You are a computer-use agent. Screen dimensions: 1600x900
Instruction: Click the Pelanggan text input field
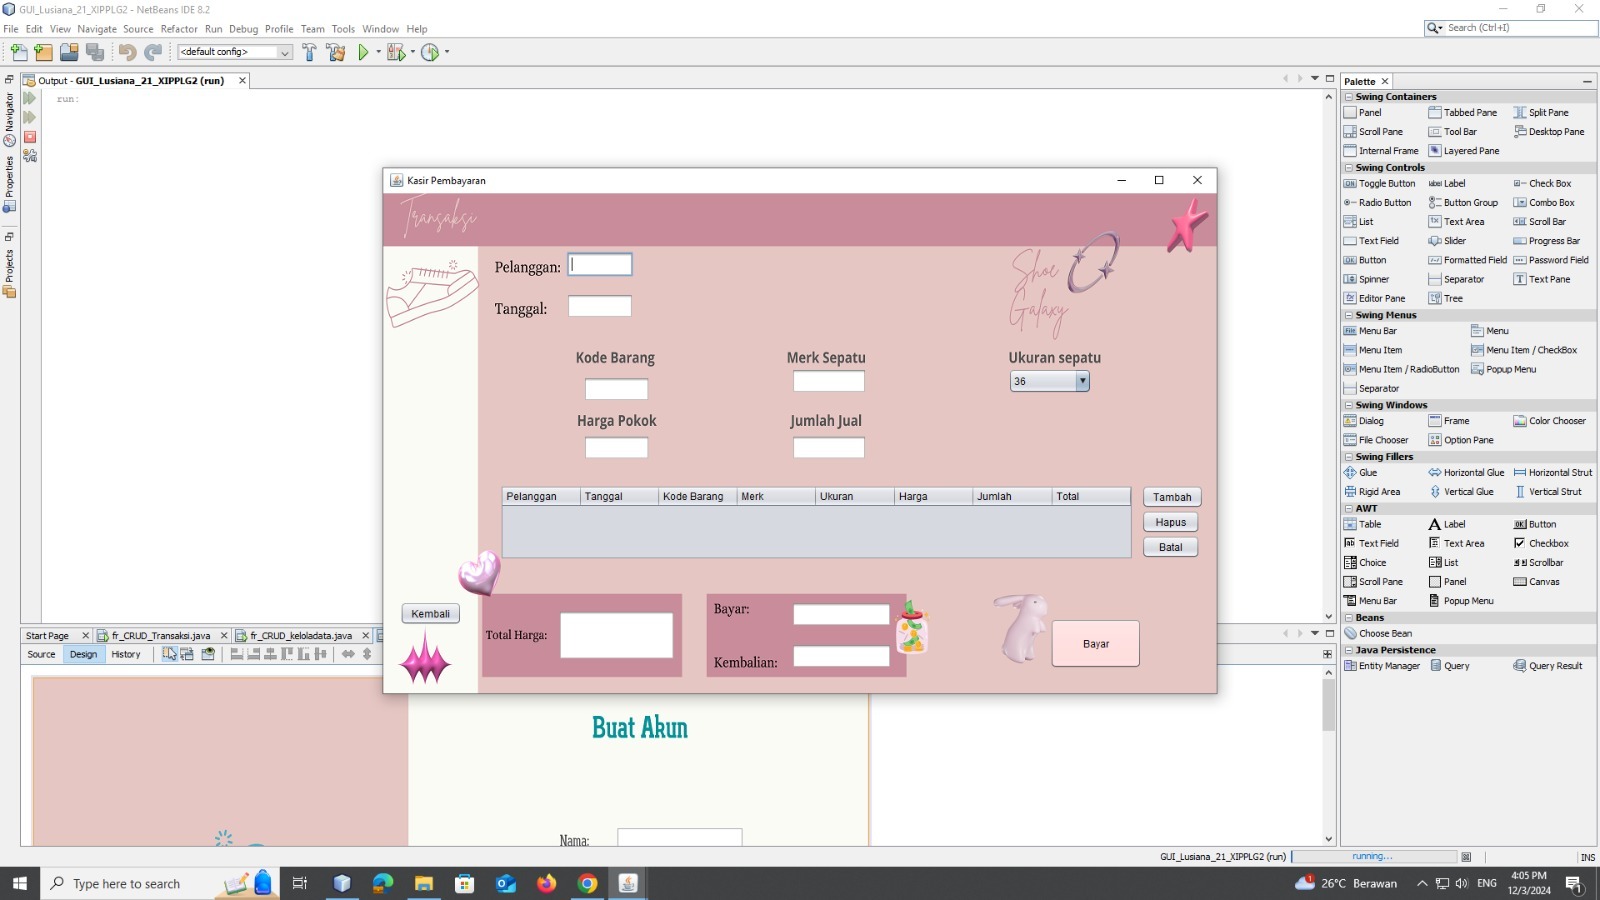(x=600, y=265)
